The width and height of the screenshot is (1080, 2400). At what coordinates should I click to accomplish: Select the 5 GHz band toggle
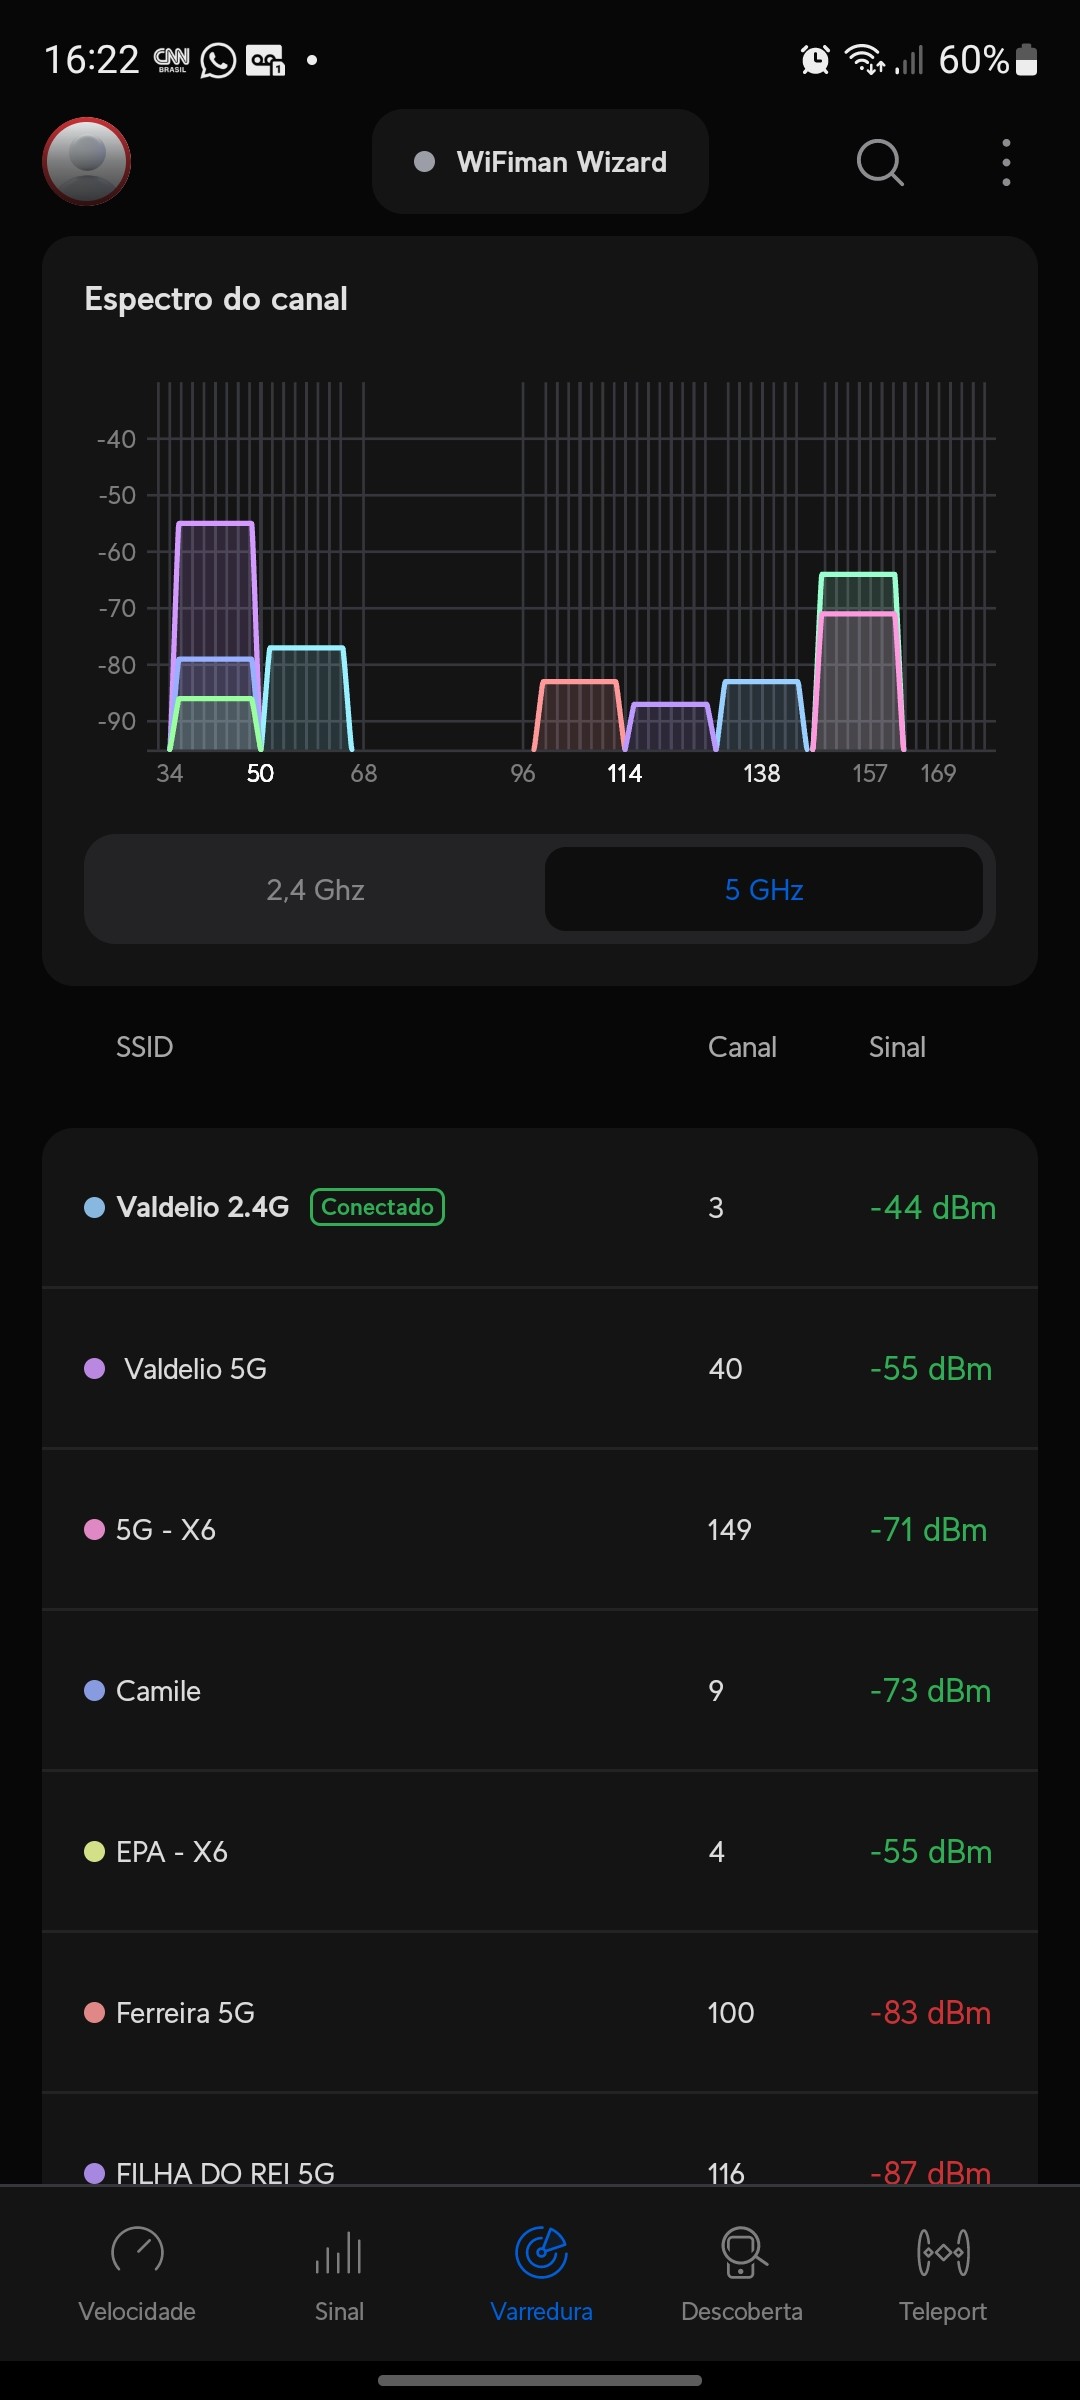point(764,890)
